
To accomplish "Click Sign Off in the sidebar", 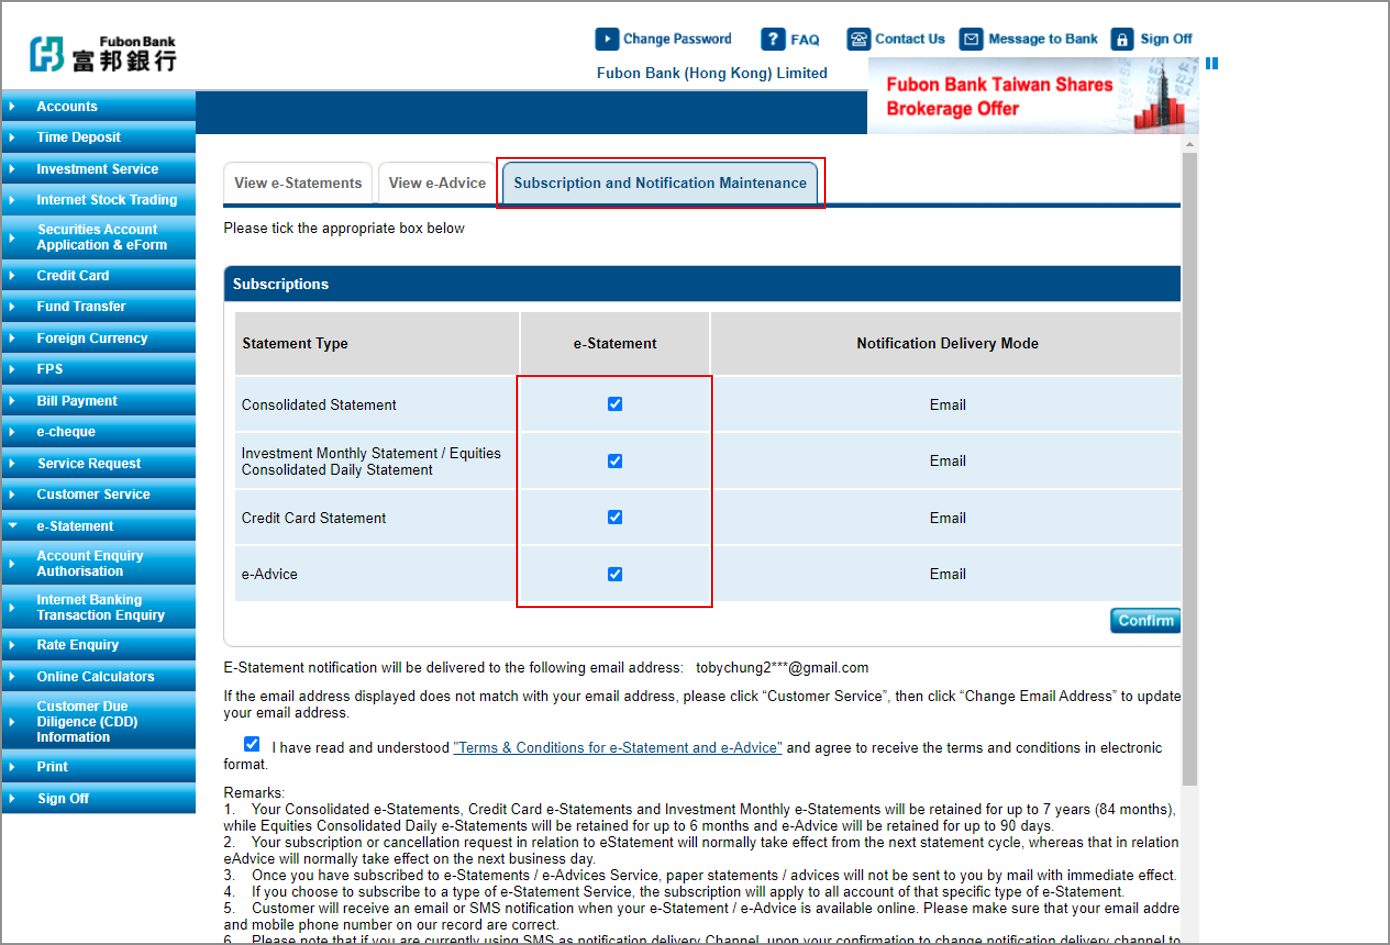I will [x=98, y=799].
